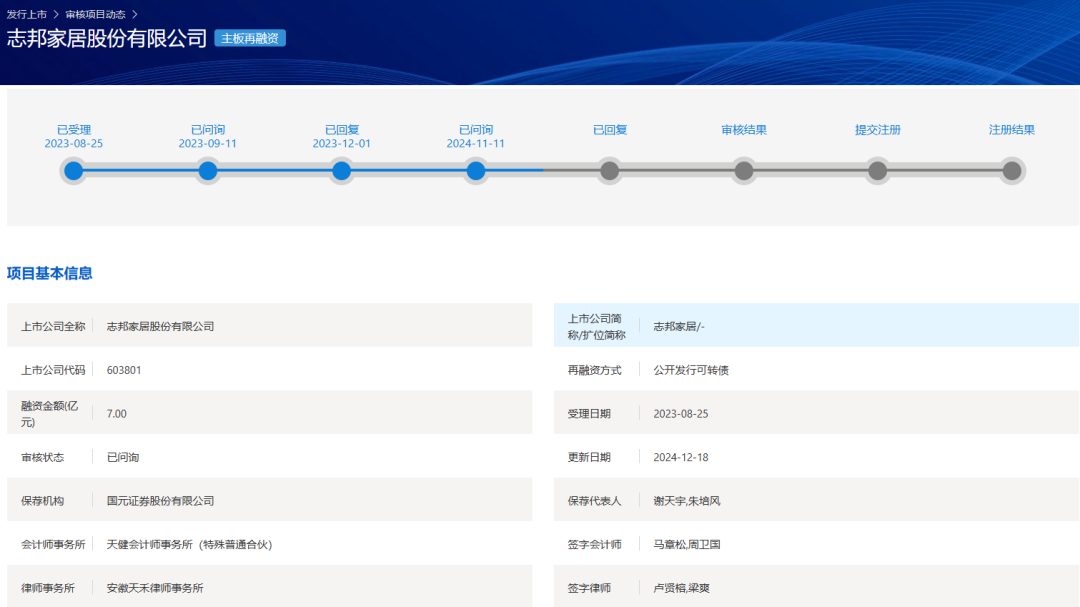The image size is (1080, 607).
Task: Select the 2024-11-11 已问询 timeline circle
Action: pyautogui.click(x=476, y=171)
